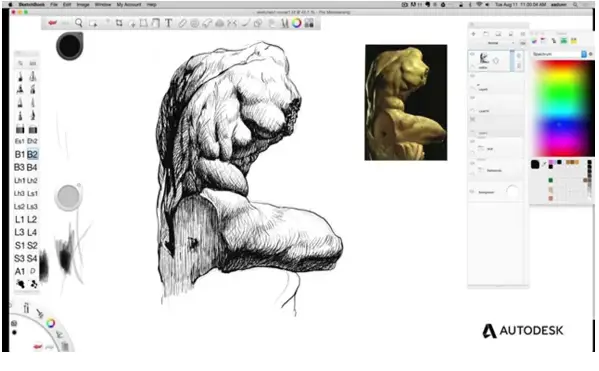Open the My Account menu
This screenshot has height=371, width=599.
(x=129, y=5)
